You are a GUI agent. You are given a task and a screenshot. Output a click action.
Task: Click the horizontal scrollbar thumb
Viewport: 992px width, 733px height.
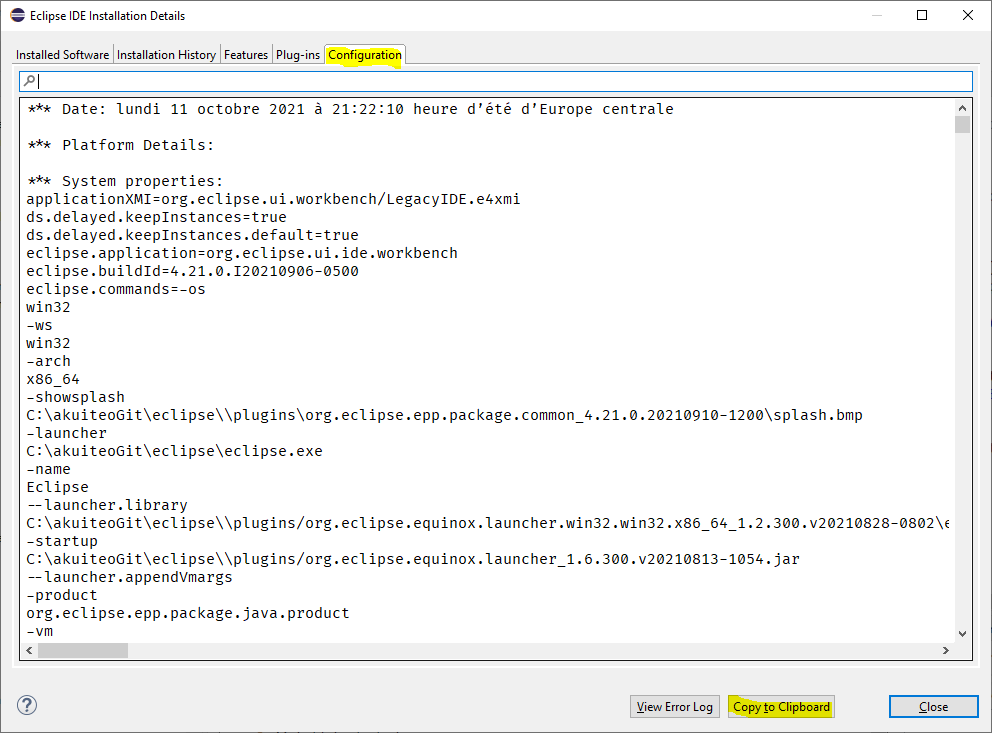[x=85, y=650]
